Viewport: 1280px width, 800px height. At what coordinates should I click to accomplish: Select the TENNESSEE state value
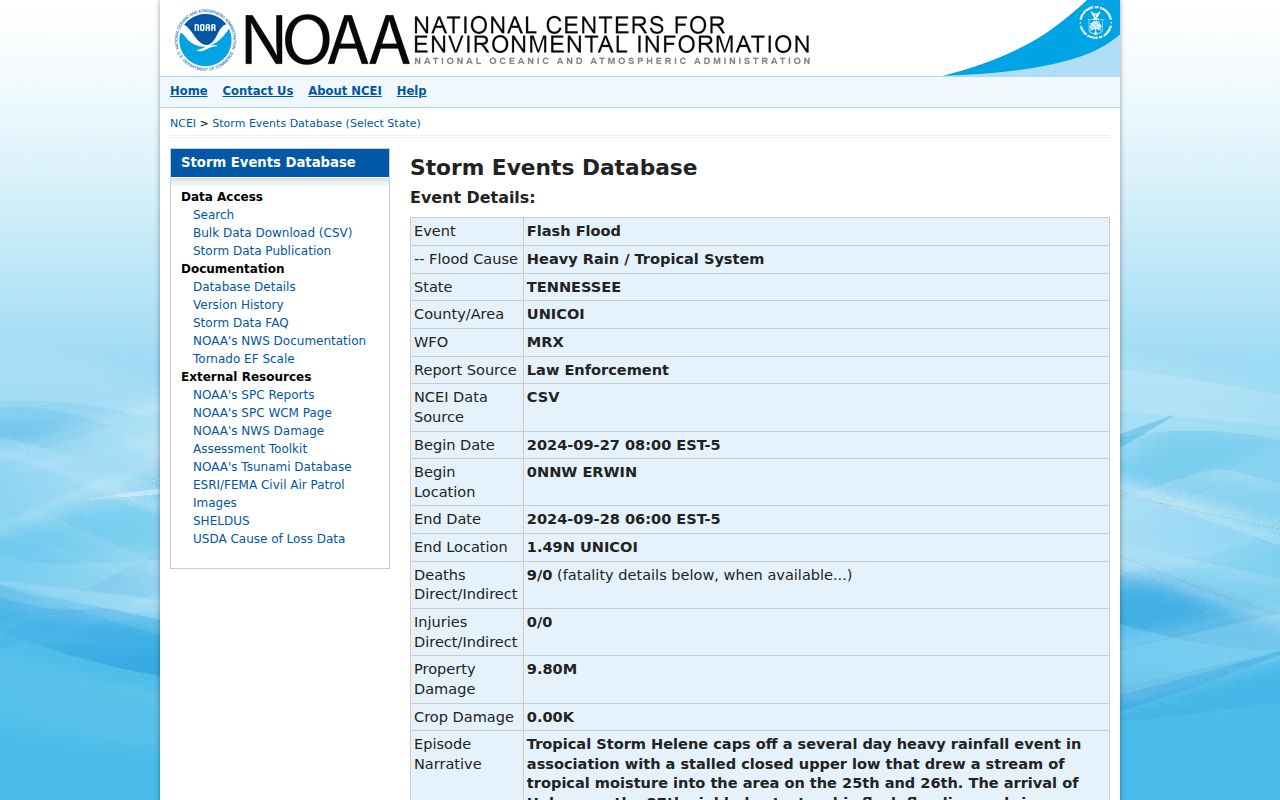point(574,287)
